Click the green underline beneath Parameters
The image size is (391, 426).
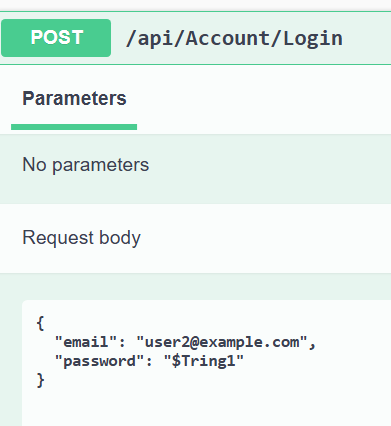tap(74, 127)
